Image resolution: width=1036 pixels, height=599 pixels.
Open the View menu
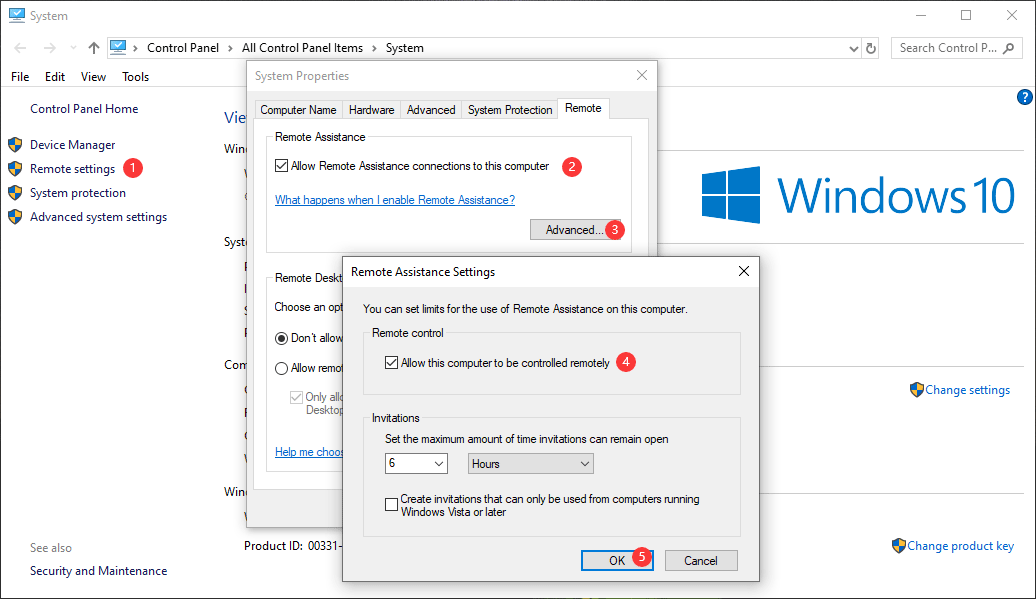click(93, 76)
